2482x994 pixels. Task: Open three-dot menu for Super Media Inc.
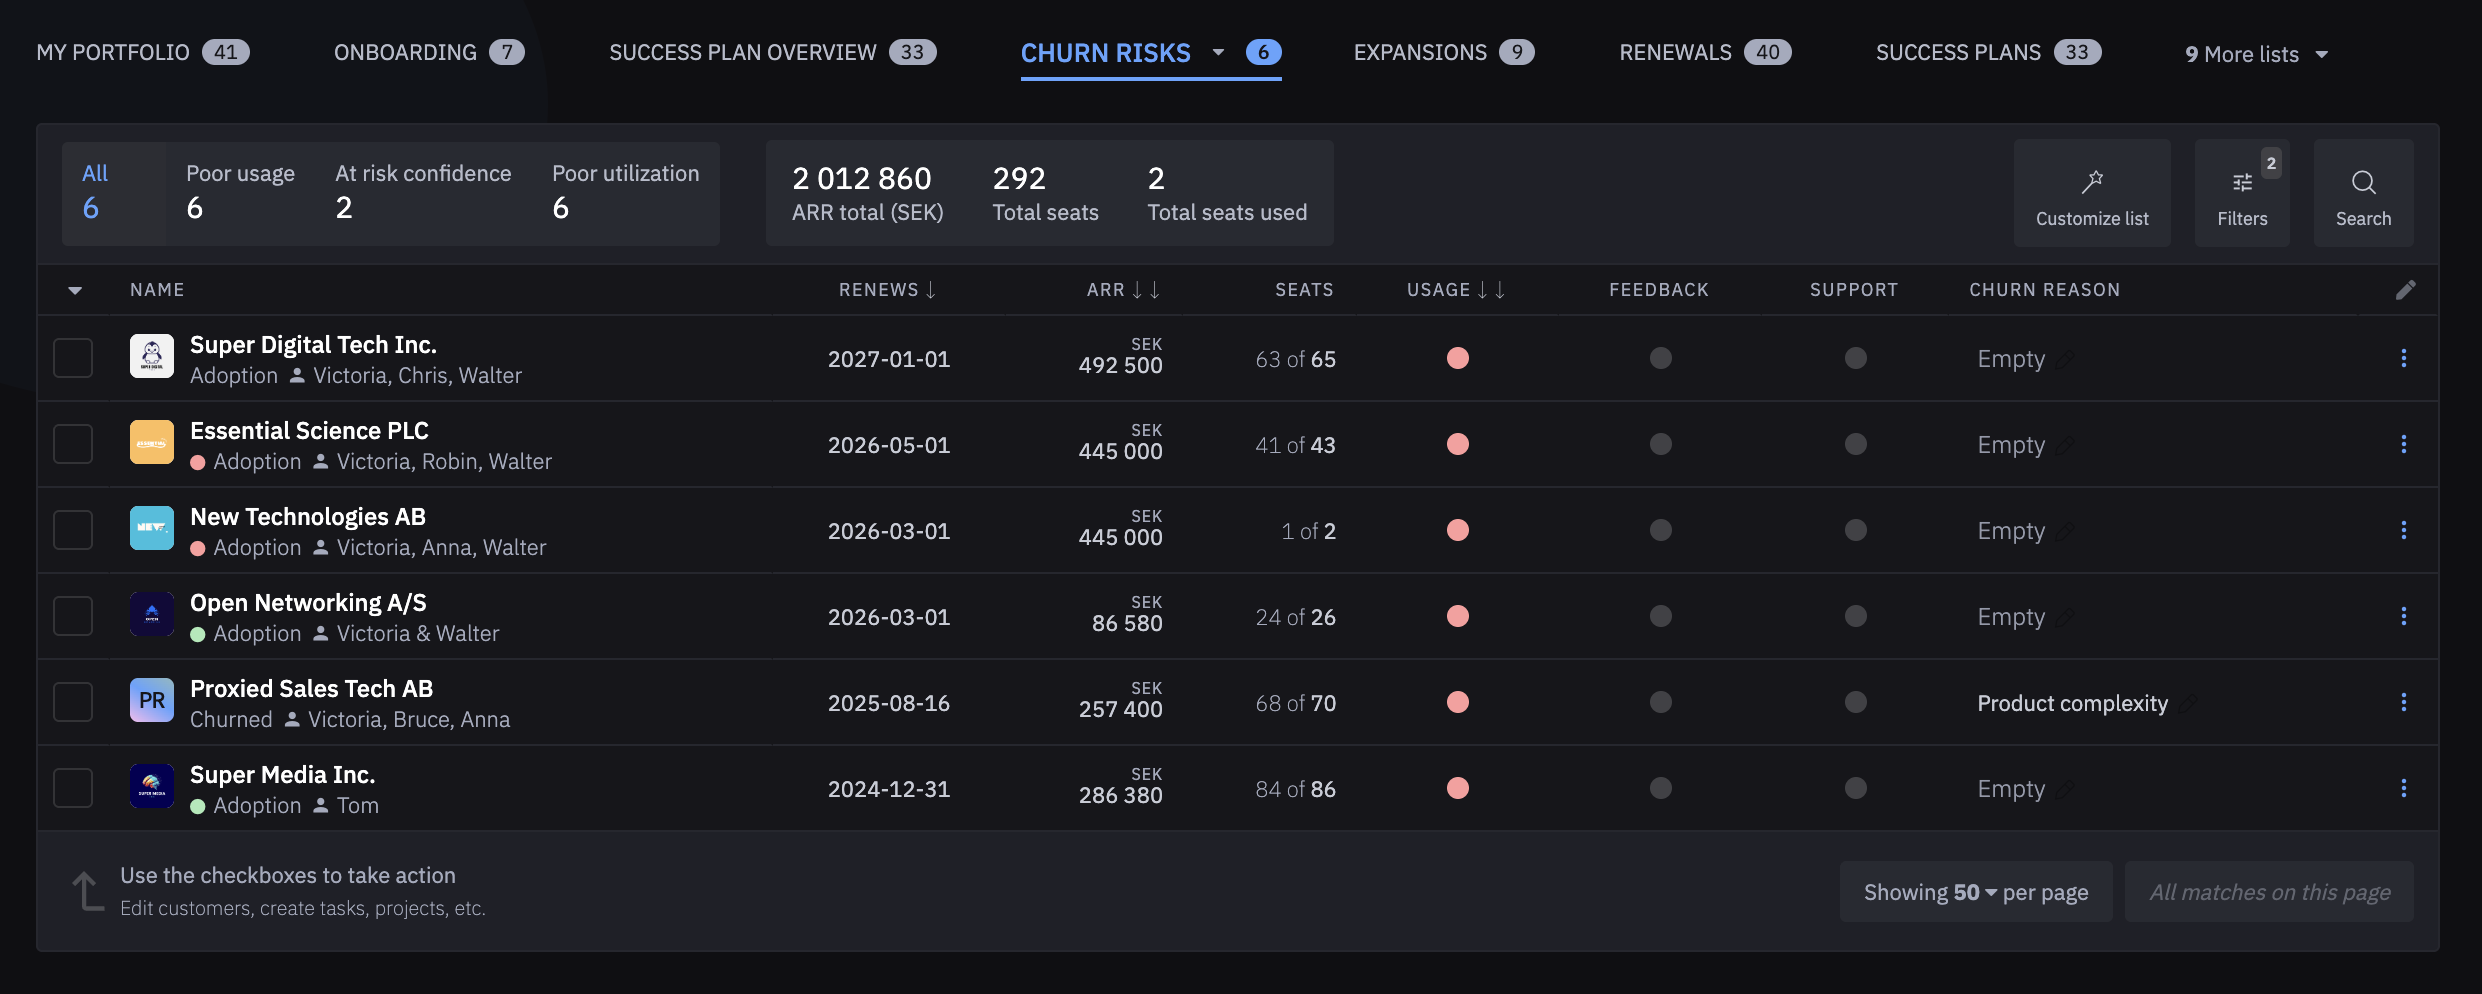pyautogui.click(x=2403, y=788)
